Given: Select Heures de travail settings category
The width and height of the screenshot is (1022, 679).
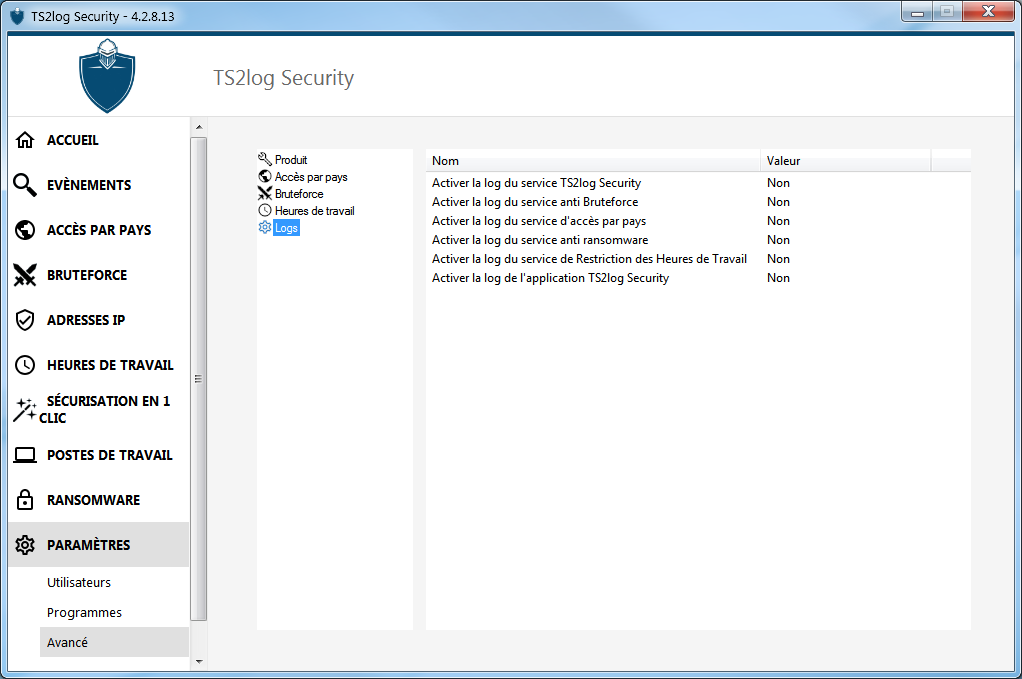Looking at the screenshot, I should pyautogui.click(x=314, y=210).
